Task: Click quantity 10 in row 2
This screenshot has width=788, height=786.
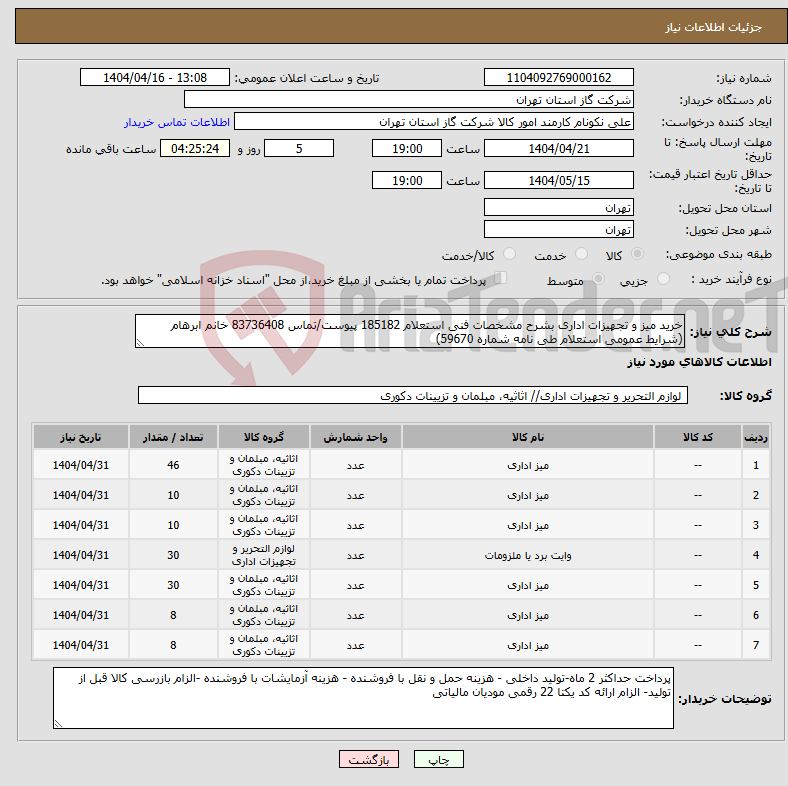Action: (173, 495)
